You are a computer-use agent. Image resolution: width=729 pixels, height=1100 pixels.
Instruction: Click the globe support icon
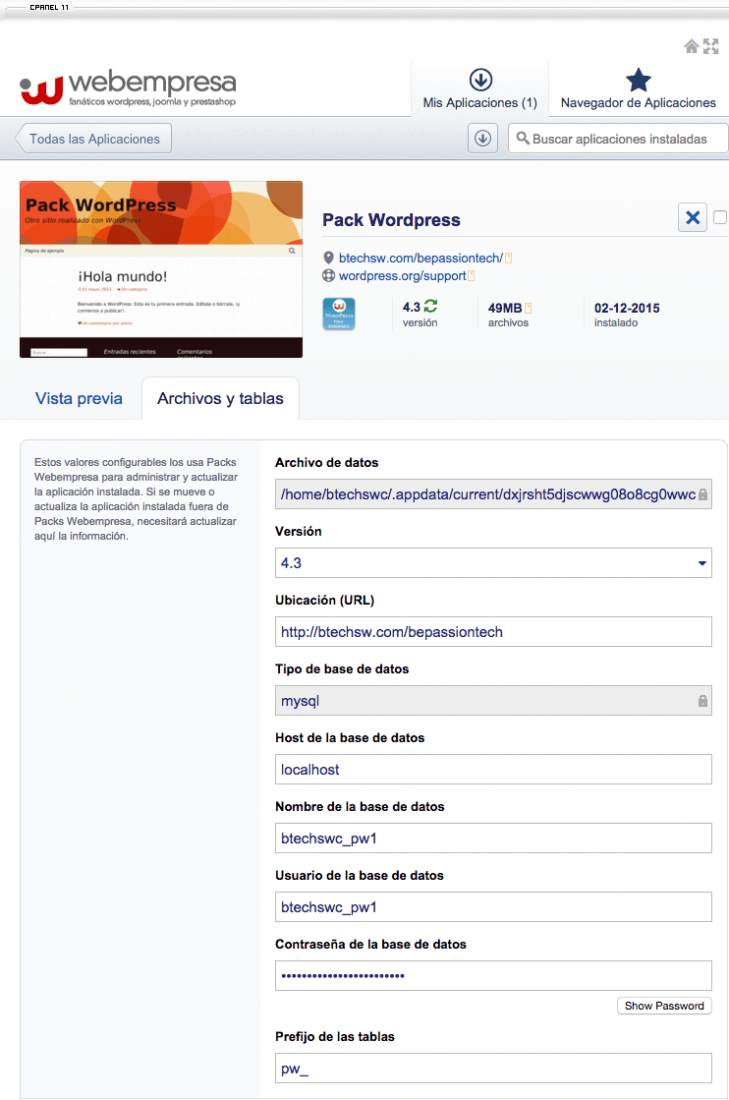tap(328, 276)
